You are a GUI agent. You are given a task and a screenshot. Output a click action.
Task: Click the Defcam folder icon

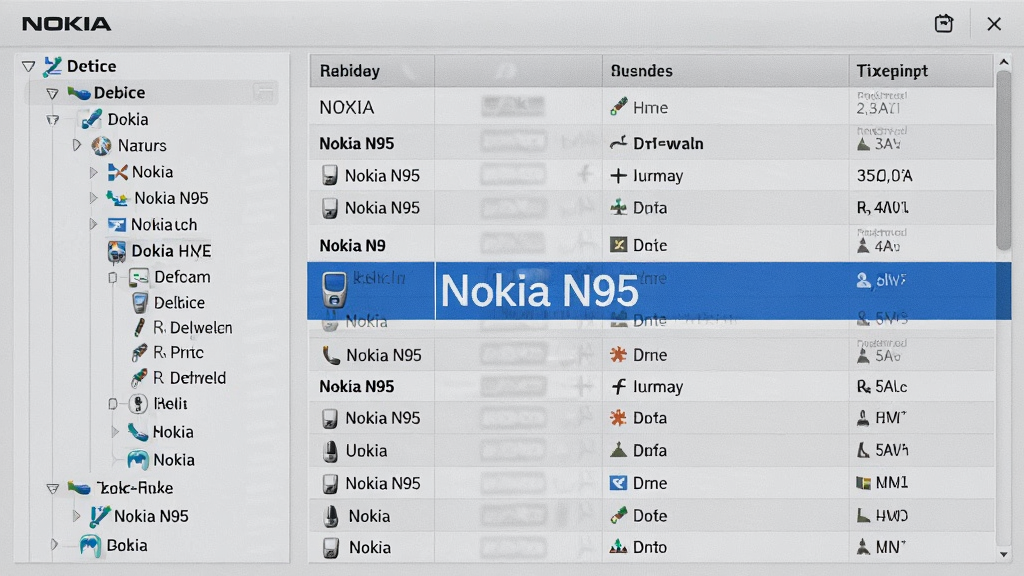[138, 277]
